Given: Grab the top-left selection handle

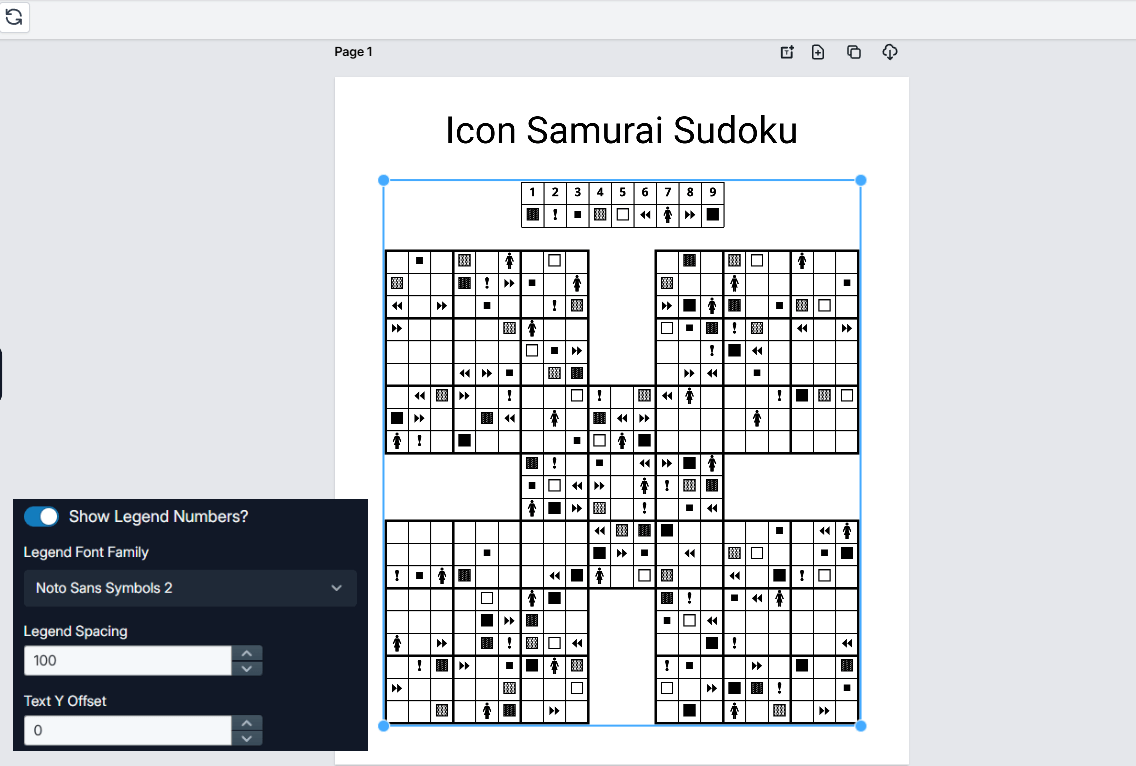Looking at the screenshot, I should coord(383,180).
